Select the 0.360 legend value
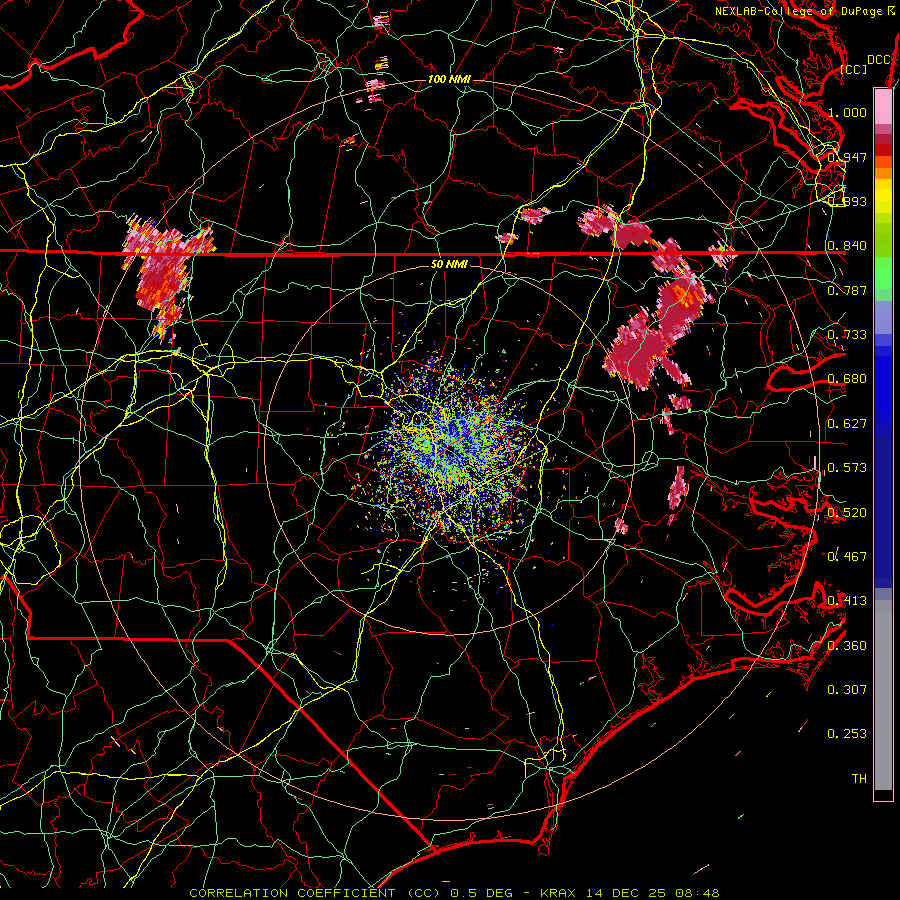The height and width of the screenshot is (900, 900). click(847, 645)
